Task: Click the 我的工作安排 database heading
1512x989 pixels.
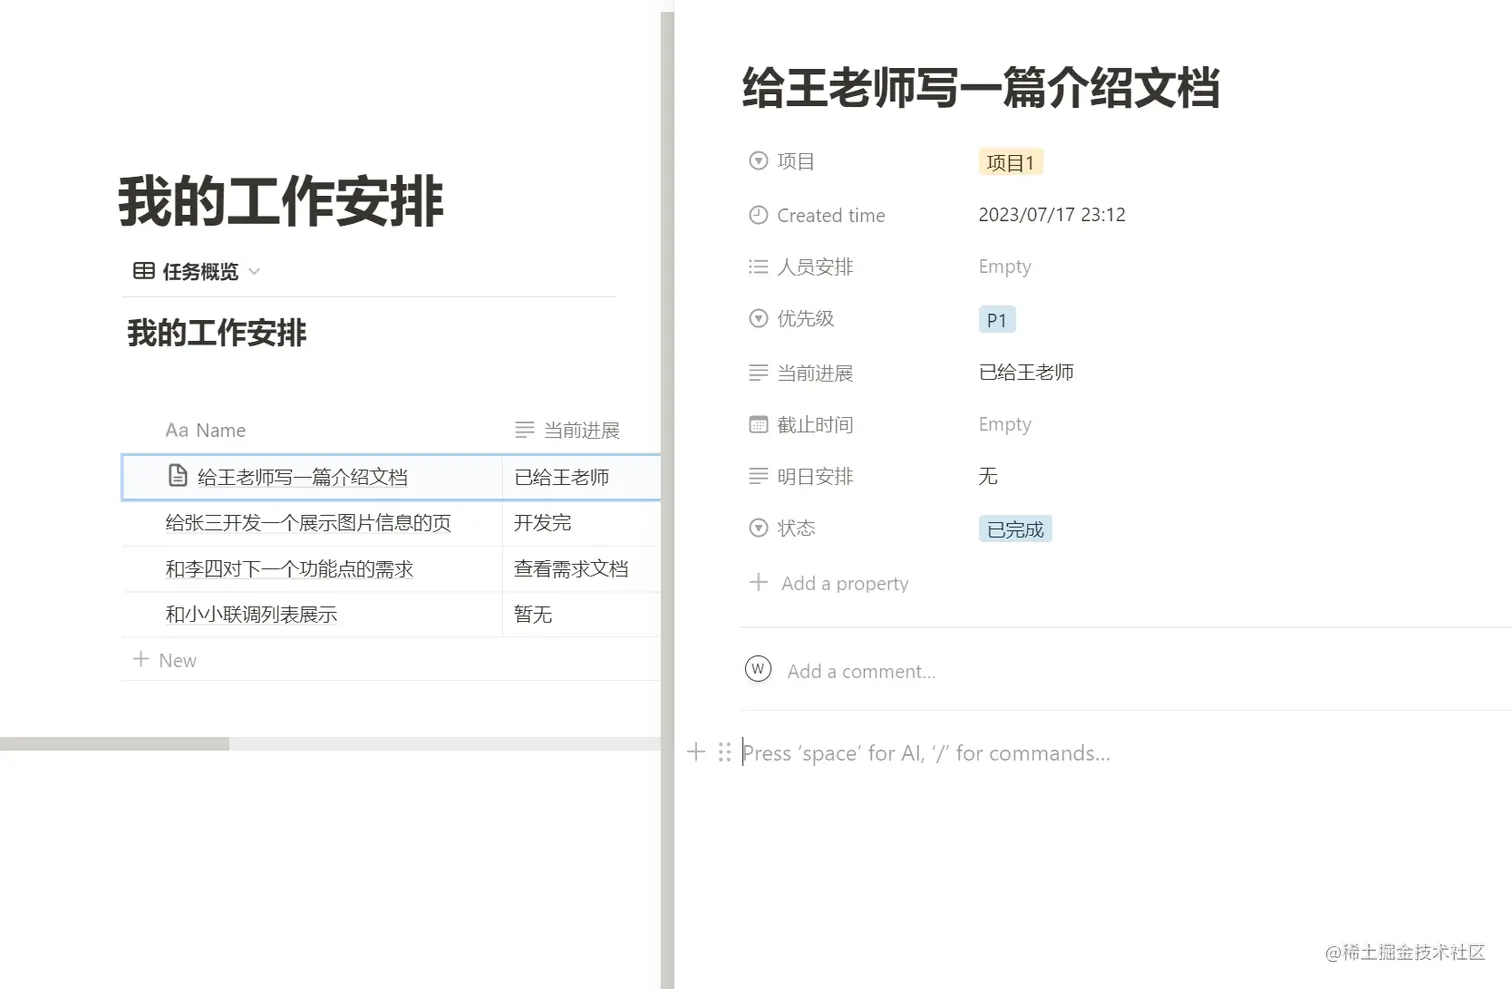Action: pyautogui.click(x=217, y=333)
